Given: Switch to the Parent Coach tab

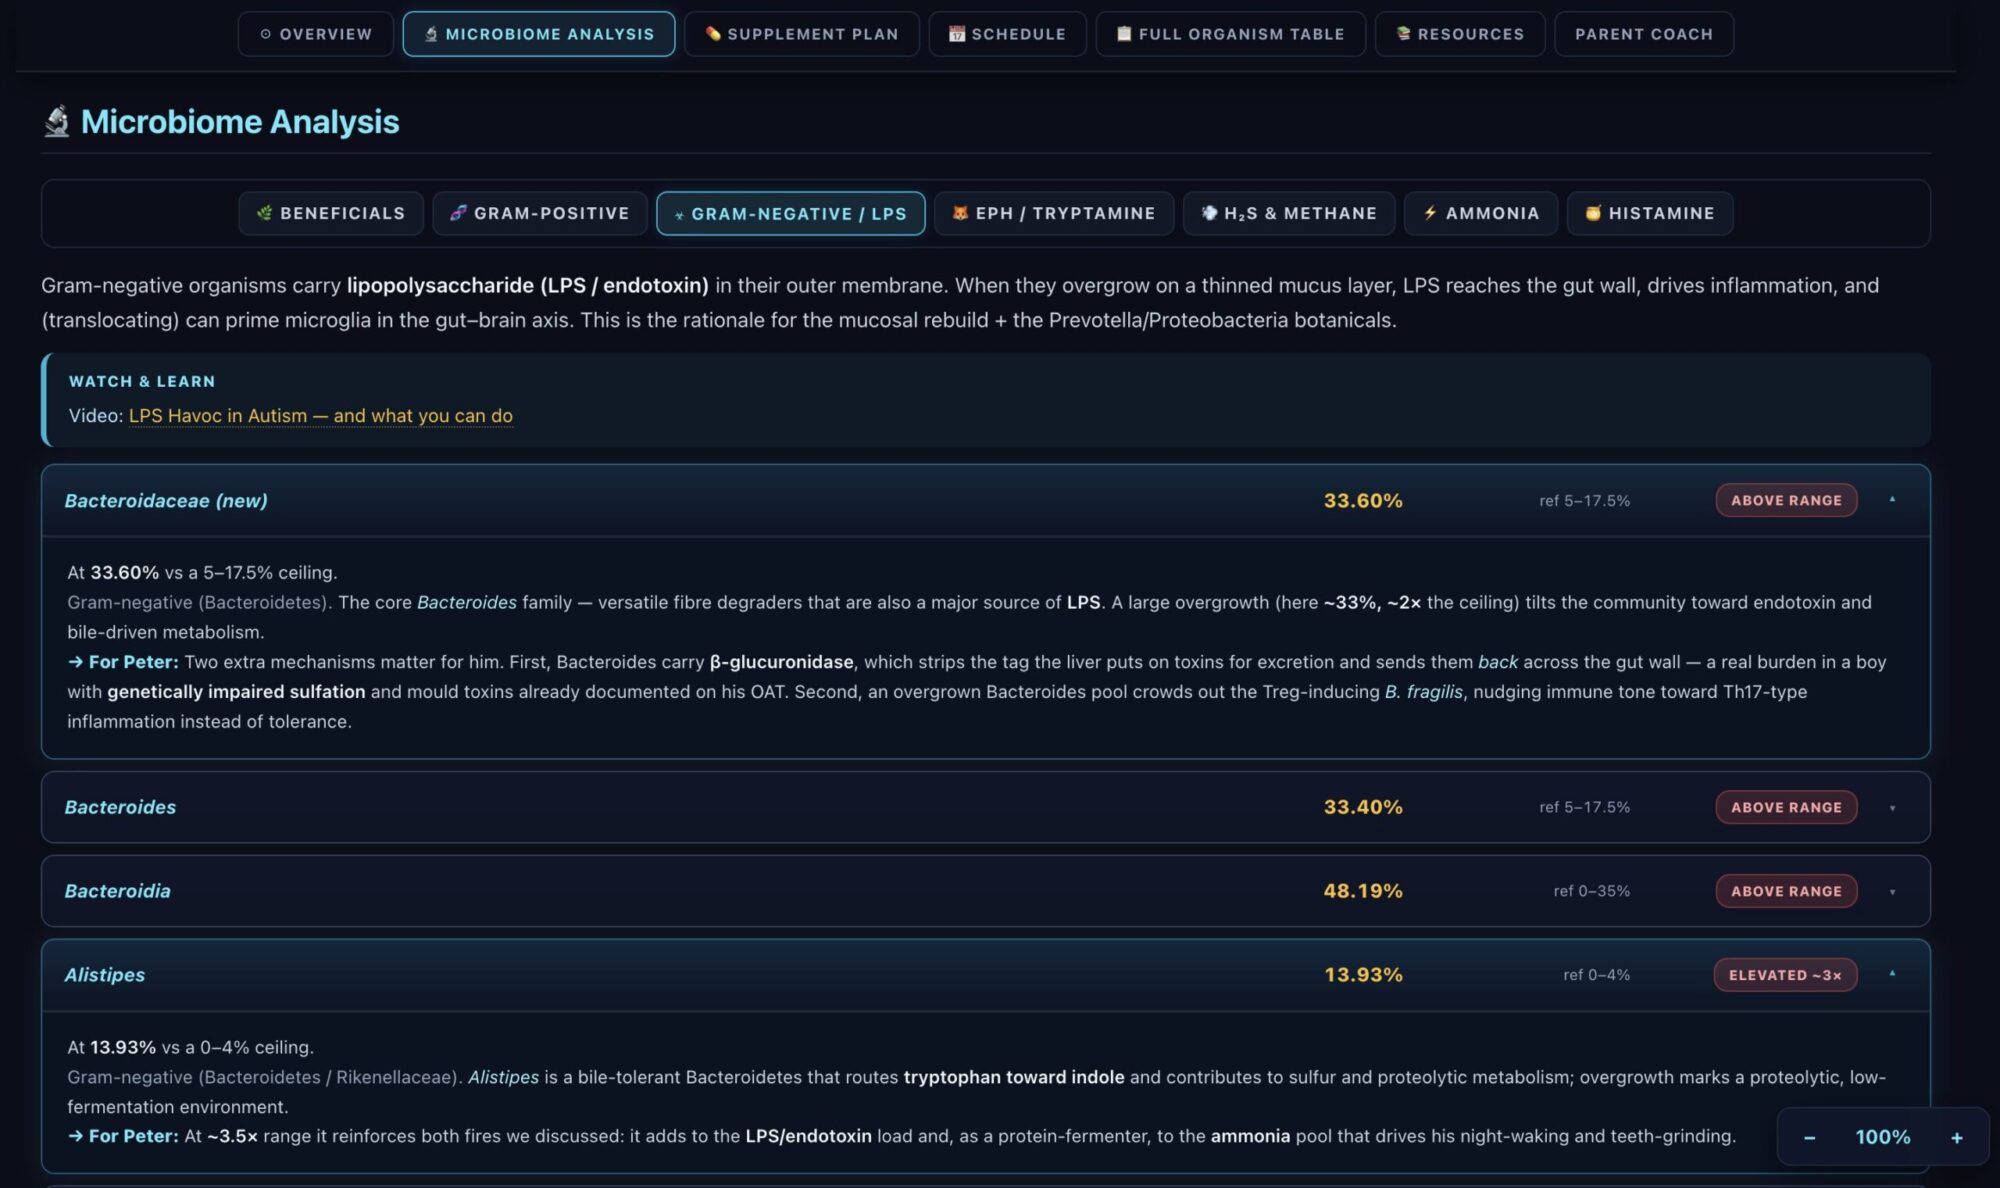Looking at the screenshot, I should click(x=1644, y=34).
